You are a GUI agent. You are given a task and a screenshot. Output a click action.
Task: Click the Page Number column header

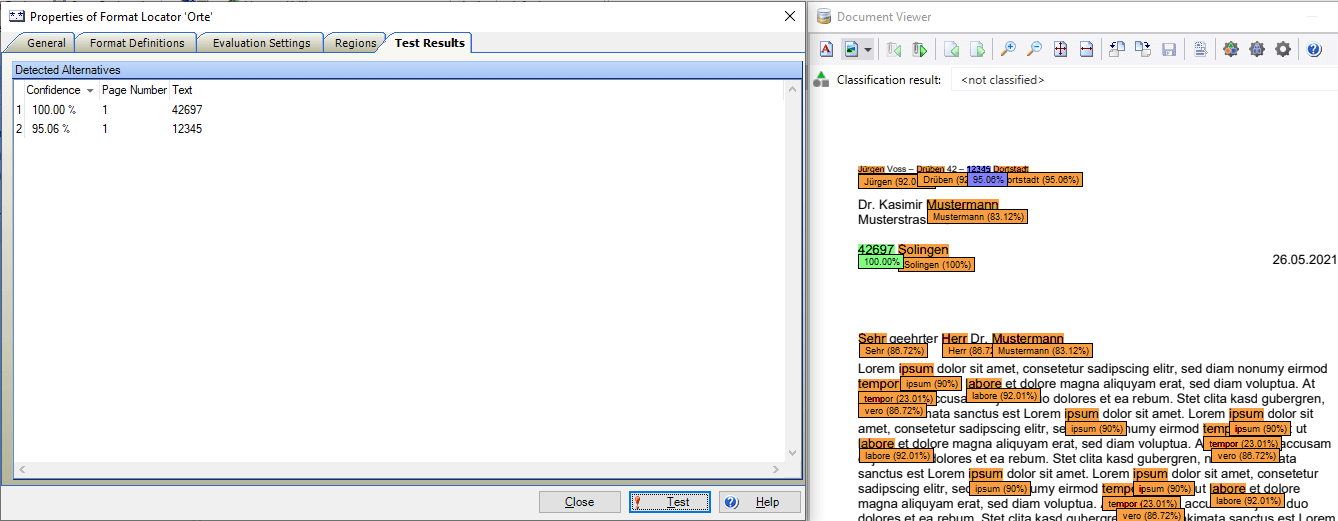pyautogui.click(x=134, y=90)
